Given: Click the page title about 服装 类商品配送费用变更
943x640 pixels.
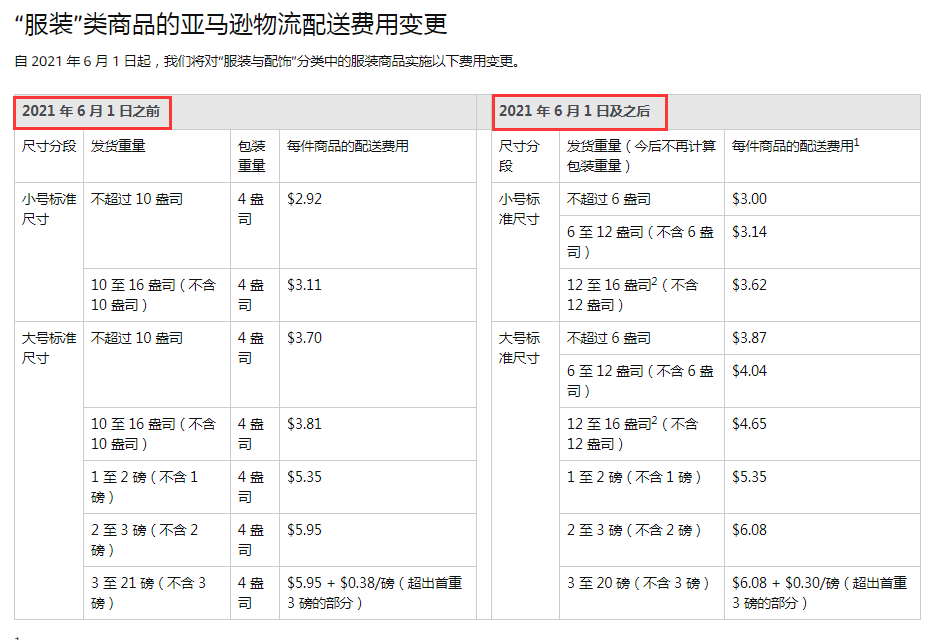Looking at the screenshot, I should pos(231,24).
